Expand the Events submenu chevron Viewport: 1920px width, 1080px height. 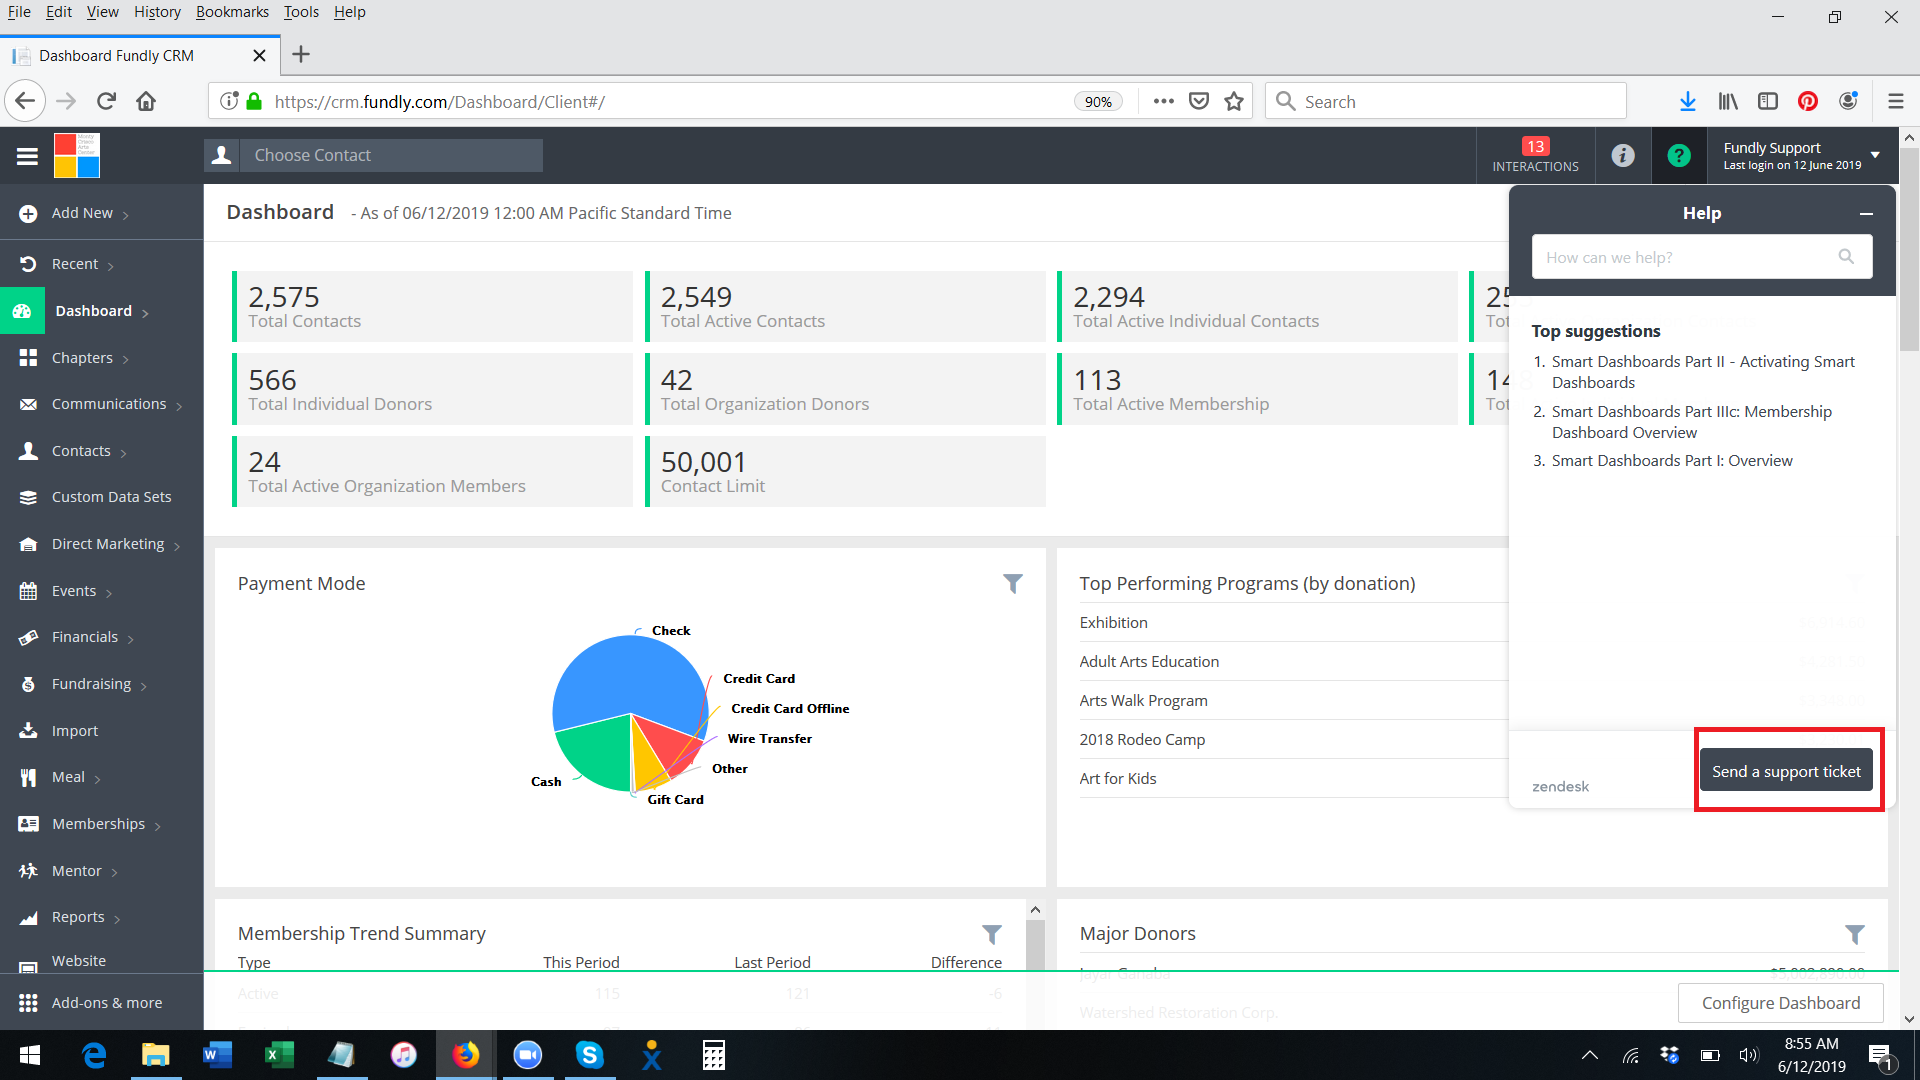109,593
